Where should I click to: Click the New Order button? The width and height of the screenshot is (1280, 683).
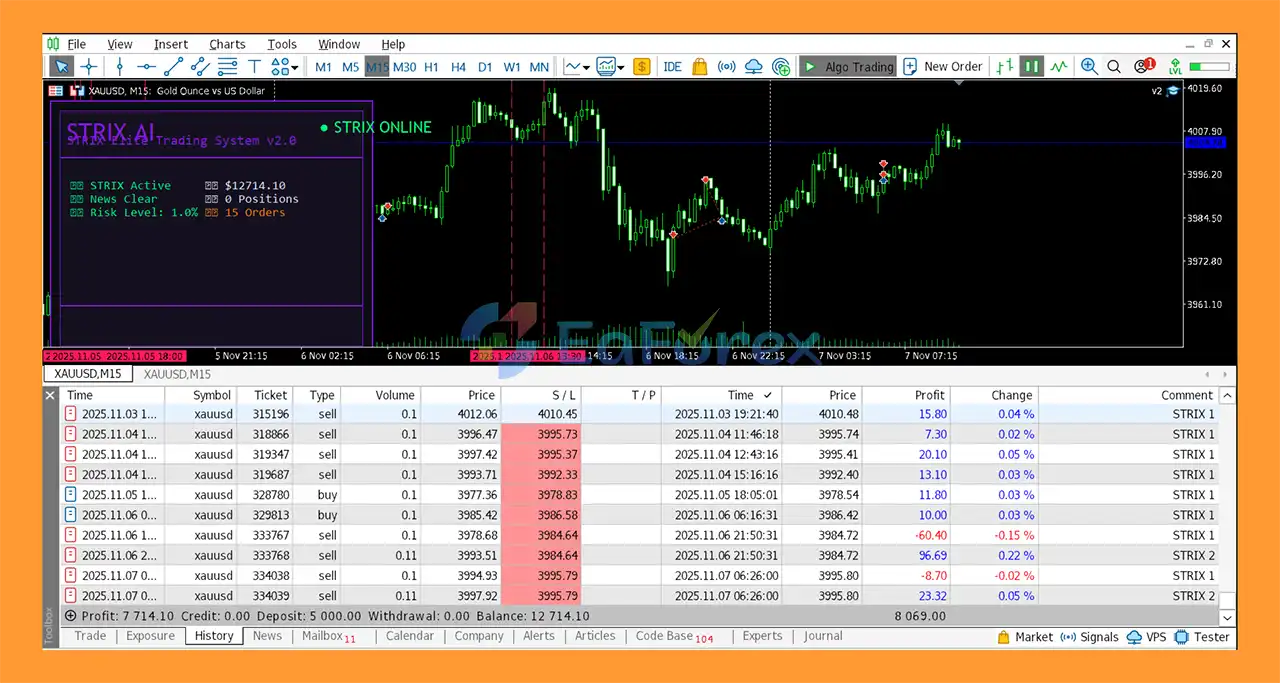pyautogui.click(x=942, y=67)
